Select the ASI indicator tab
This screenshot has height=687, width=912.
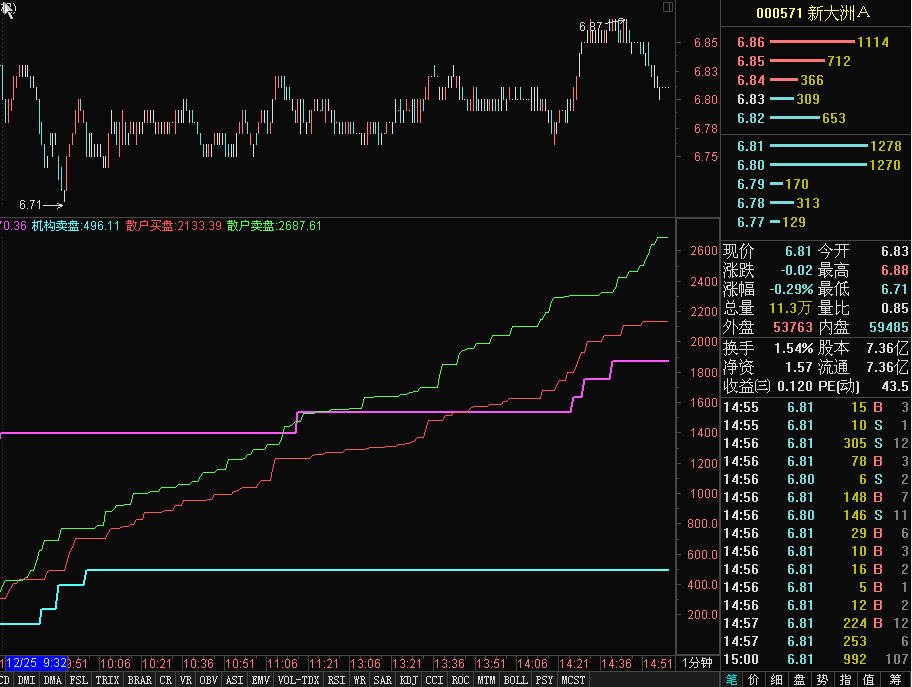234,680
